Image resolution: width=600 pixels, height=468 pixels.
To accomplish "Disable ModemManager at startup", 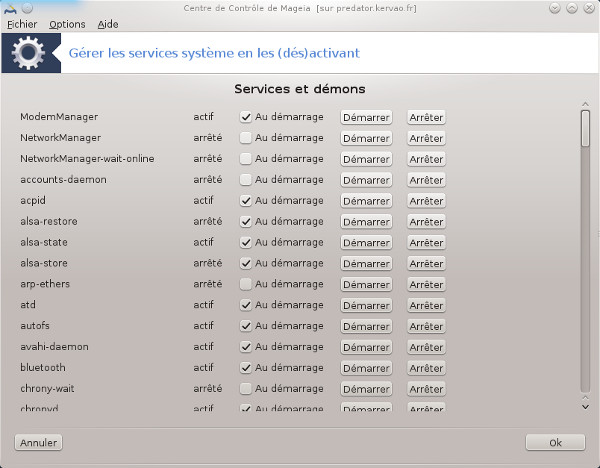I will click(x=246, y=117).
